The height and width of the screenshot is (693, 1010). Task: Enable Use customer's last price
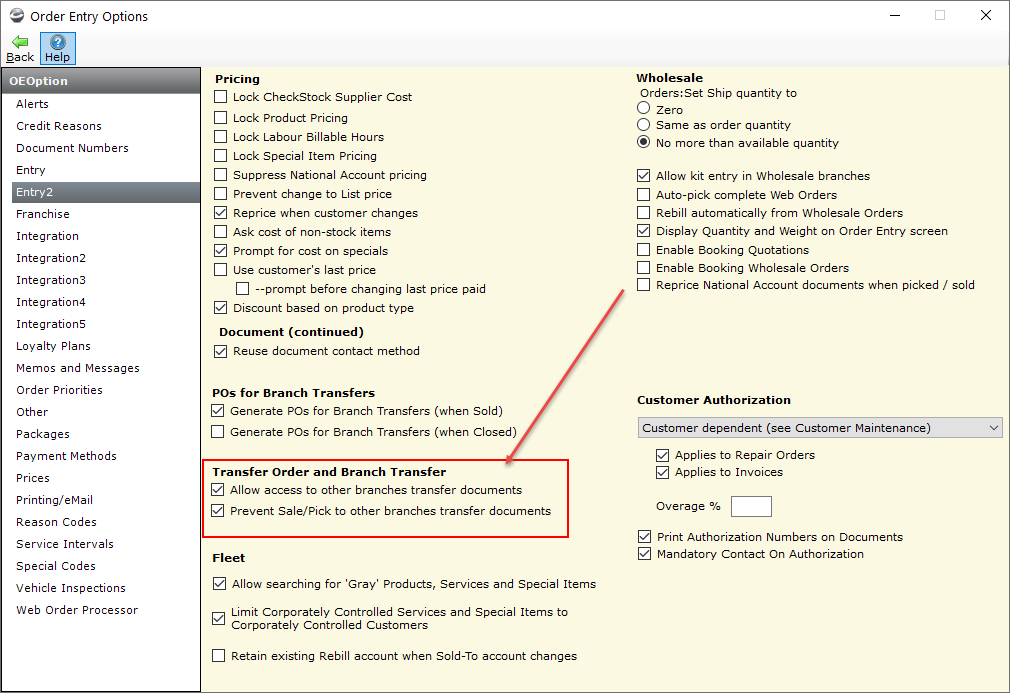tap(220, 270)
